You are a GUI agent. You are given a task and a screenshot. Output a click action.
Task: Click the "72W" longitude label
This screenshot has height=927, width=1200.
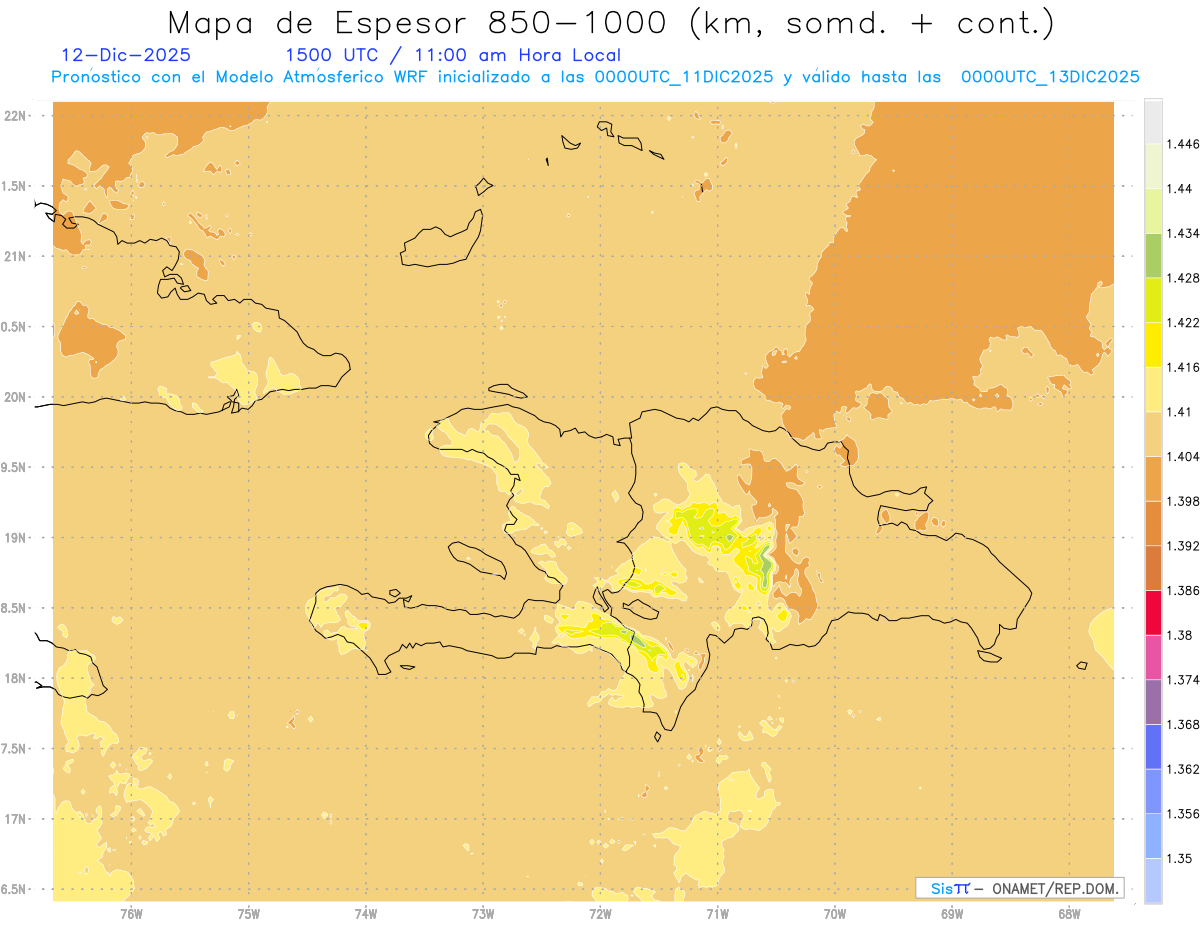pos(600,914)
